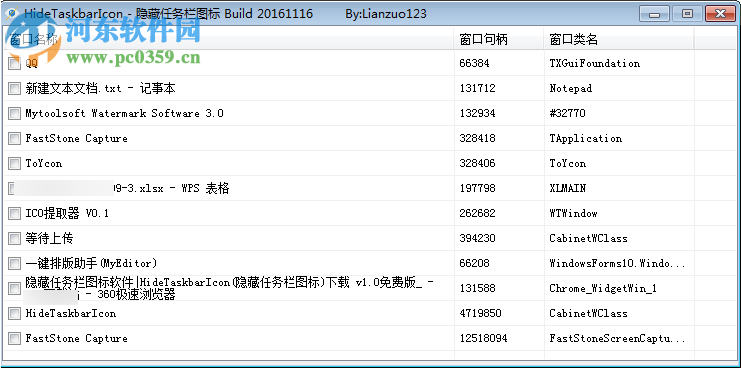Click CabinetWClass in the HideTaskbarIcon row
Image resolution: width=741 pixels, height=368 pixels.
[x=588, y=314]
